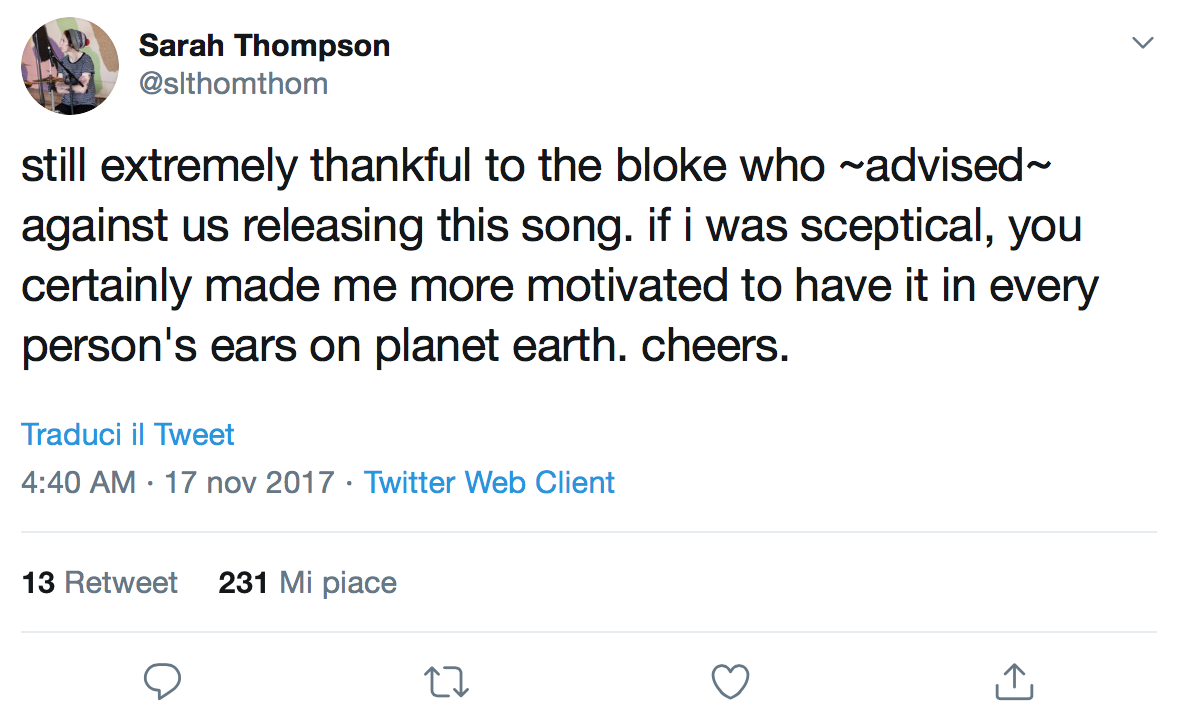Click the number 231 in likes count
Screen dimensions: 1184x726
point(243,582)
